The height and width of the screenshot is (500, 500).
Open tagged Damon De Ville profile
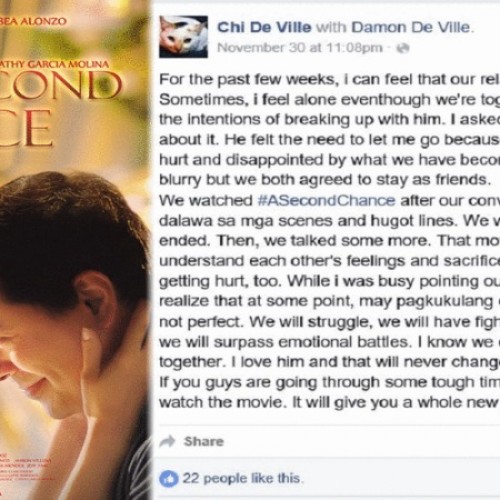[x=411, y=27]
